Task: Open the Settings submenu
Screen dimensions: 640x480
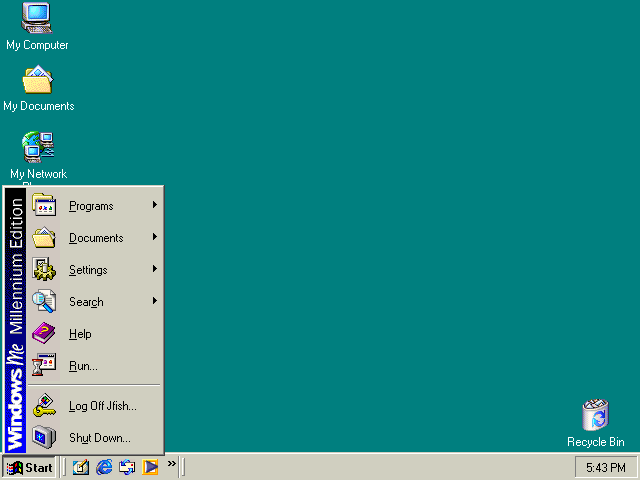Action: [95, 269]
